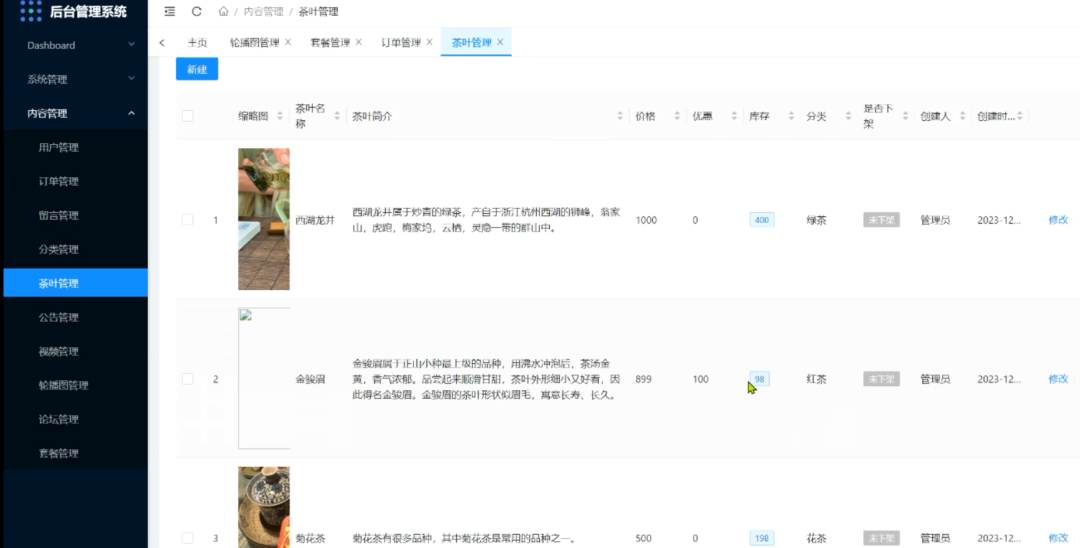Viewport: 1080px width, 548px height.
Task: Close the 茶叶管理 tab
Action: [500, 42]
